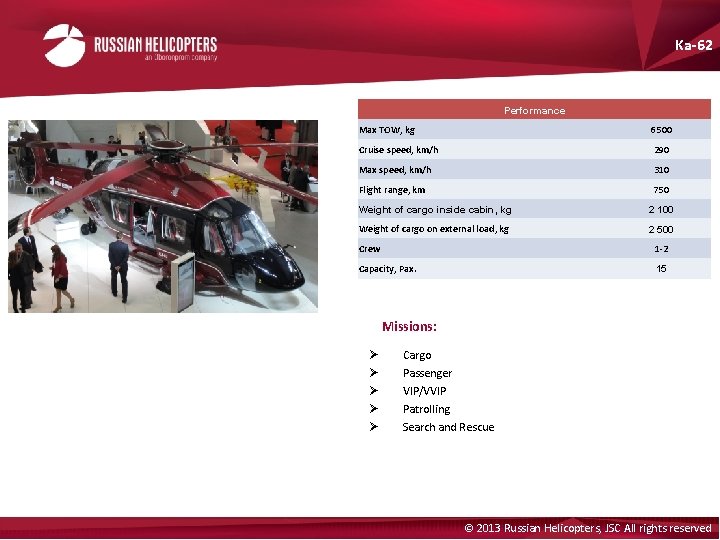Click 'Weight of cargo inside cabin, kg'

click(435, 210)
